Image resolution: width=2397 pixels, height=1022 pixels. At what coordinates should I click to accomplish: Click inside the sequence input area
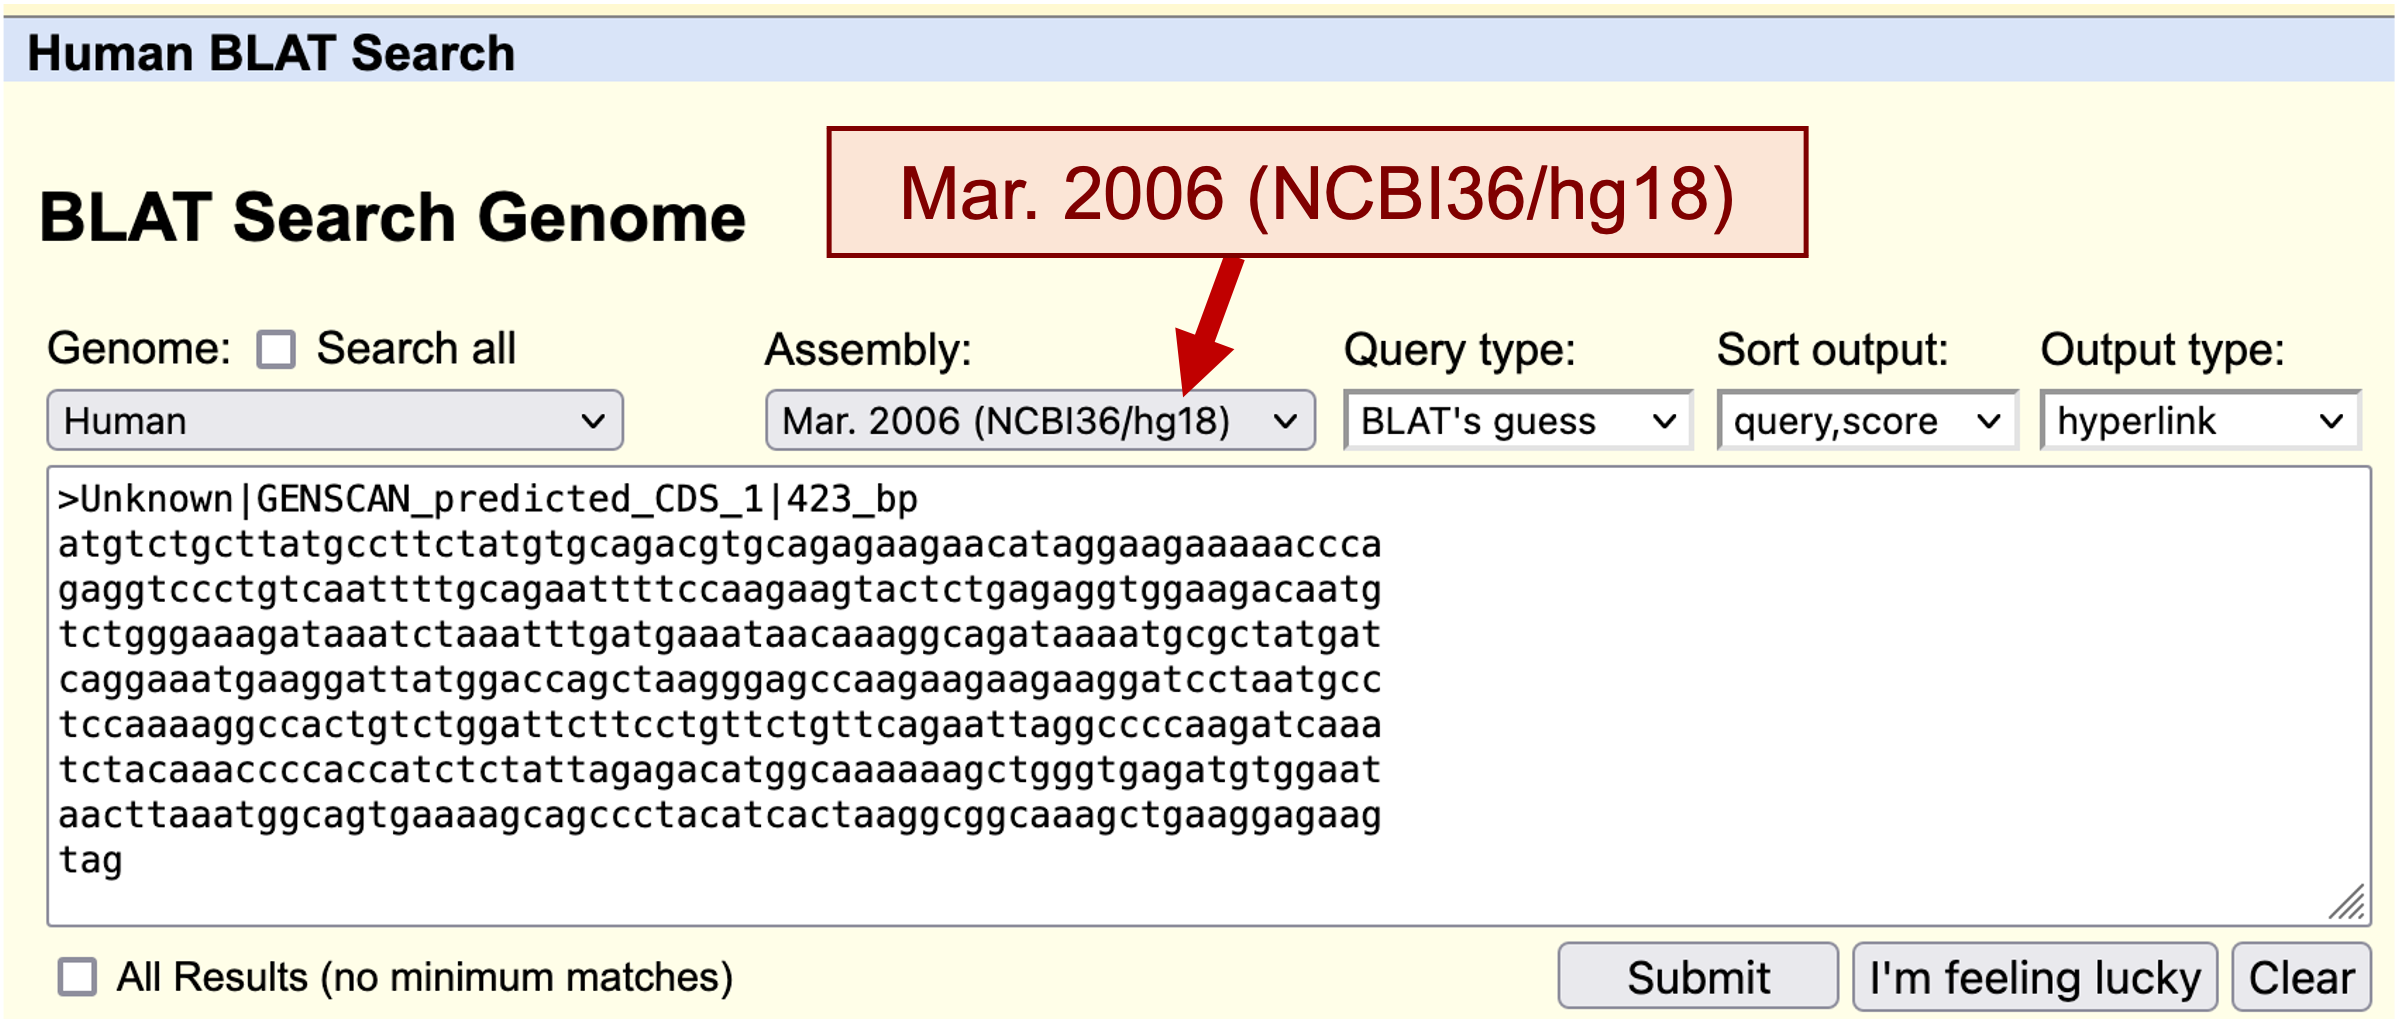coord(1209,696)
